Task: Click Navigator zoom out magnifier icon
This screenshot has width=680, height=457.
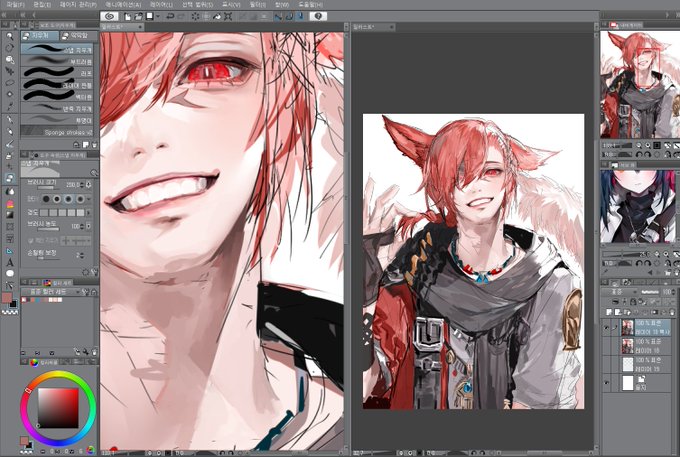Action: pyautogui.click(x=639, y=145)
